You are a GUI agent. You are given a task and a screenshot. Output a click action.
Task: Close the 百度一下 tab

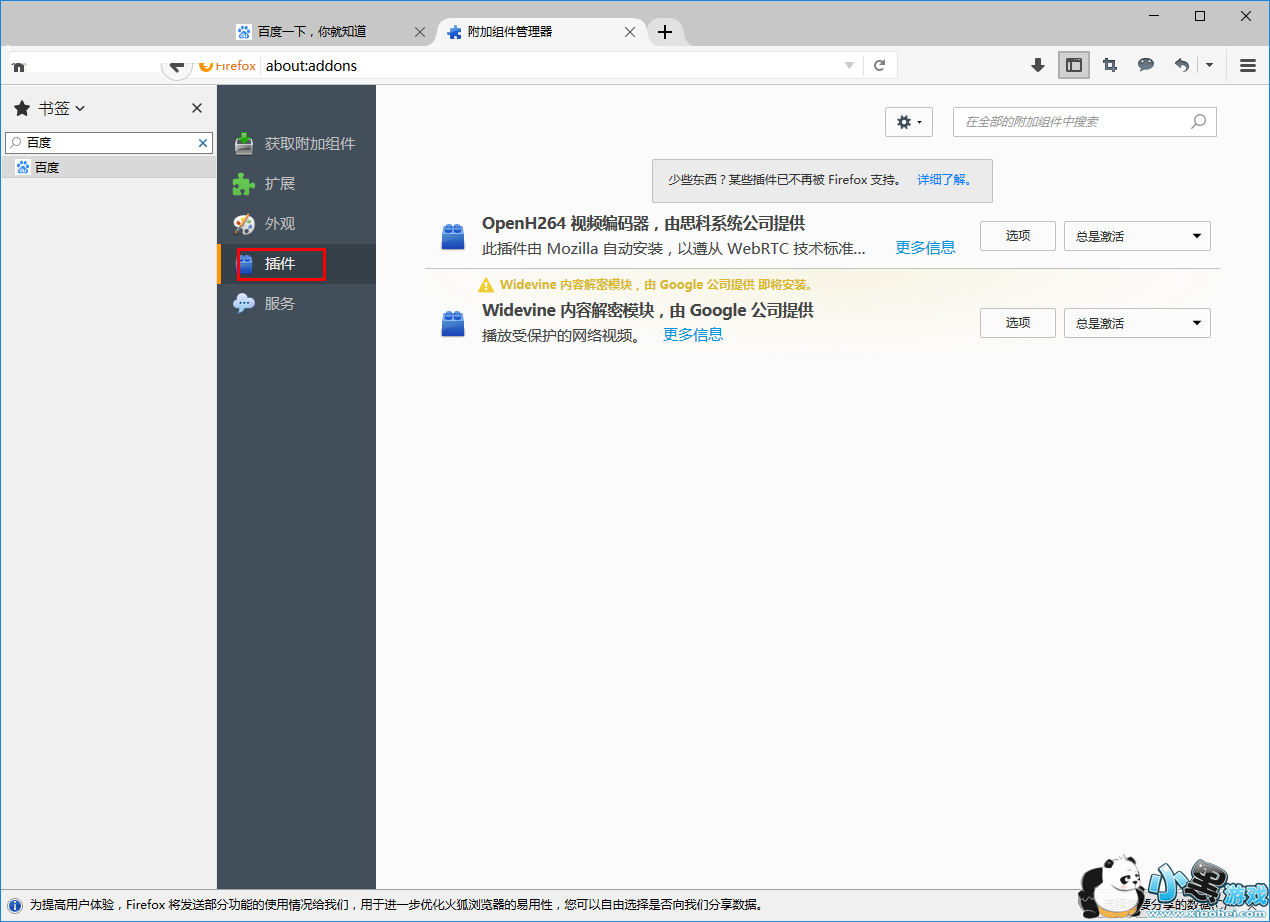(x=420, y=32)
